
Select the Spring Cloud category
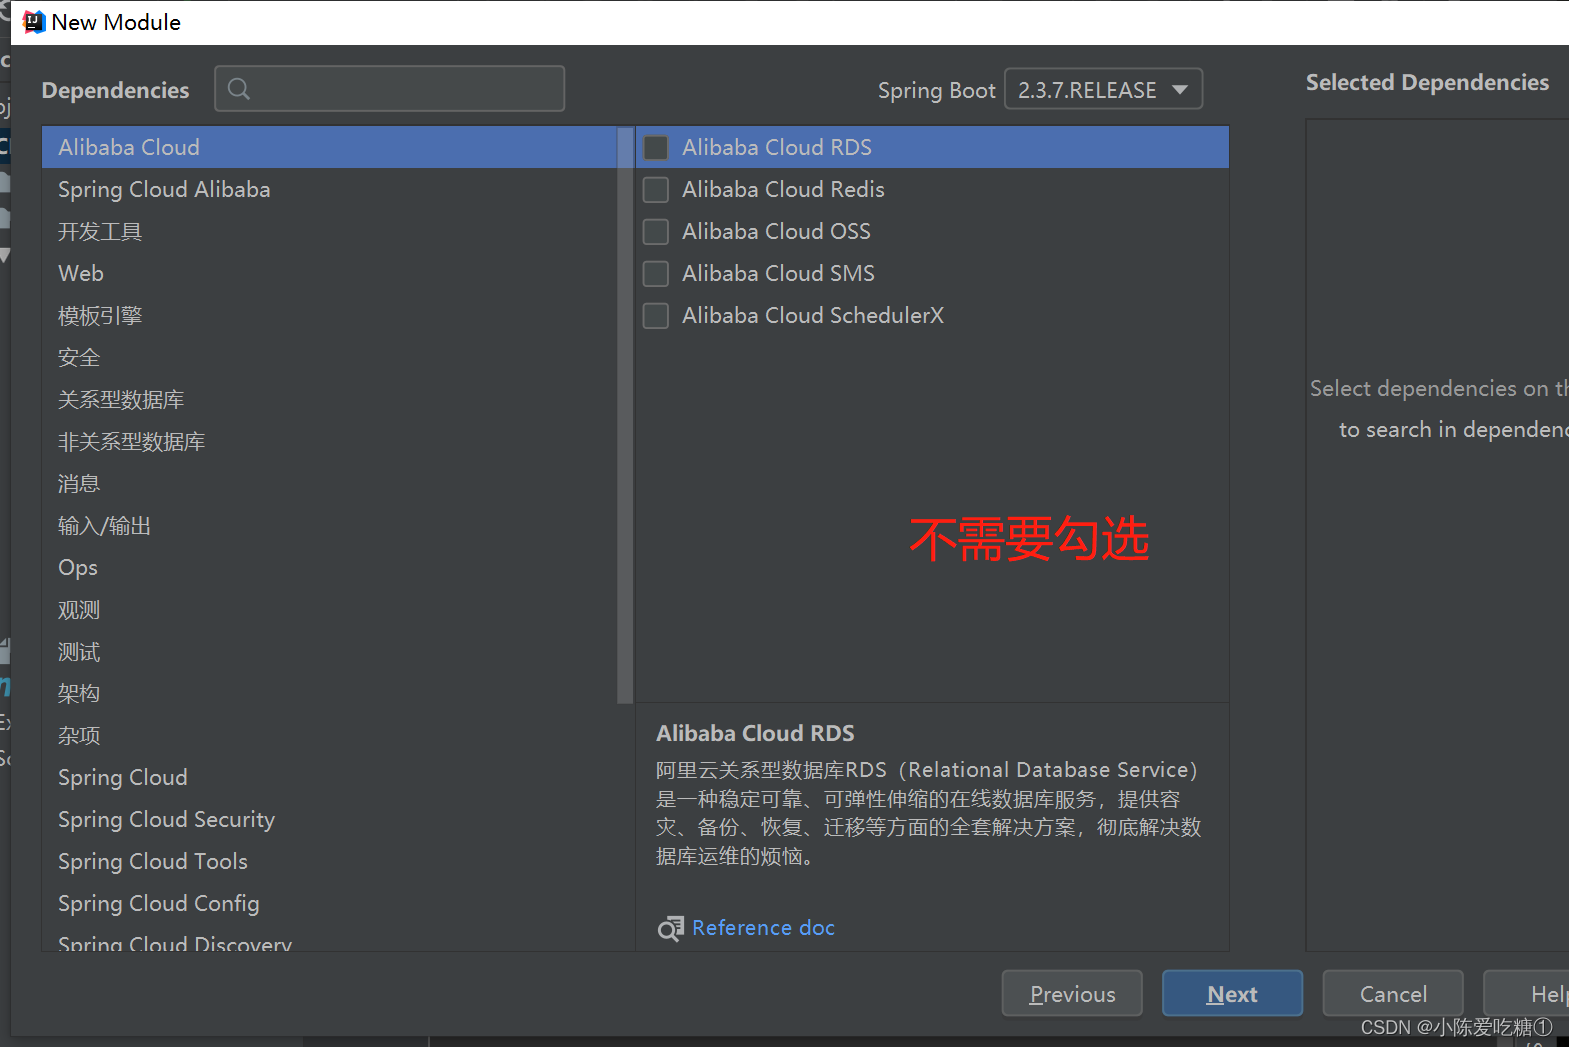point(330,777)
